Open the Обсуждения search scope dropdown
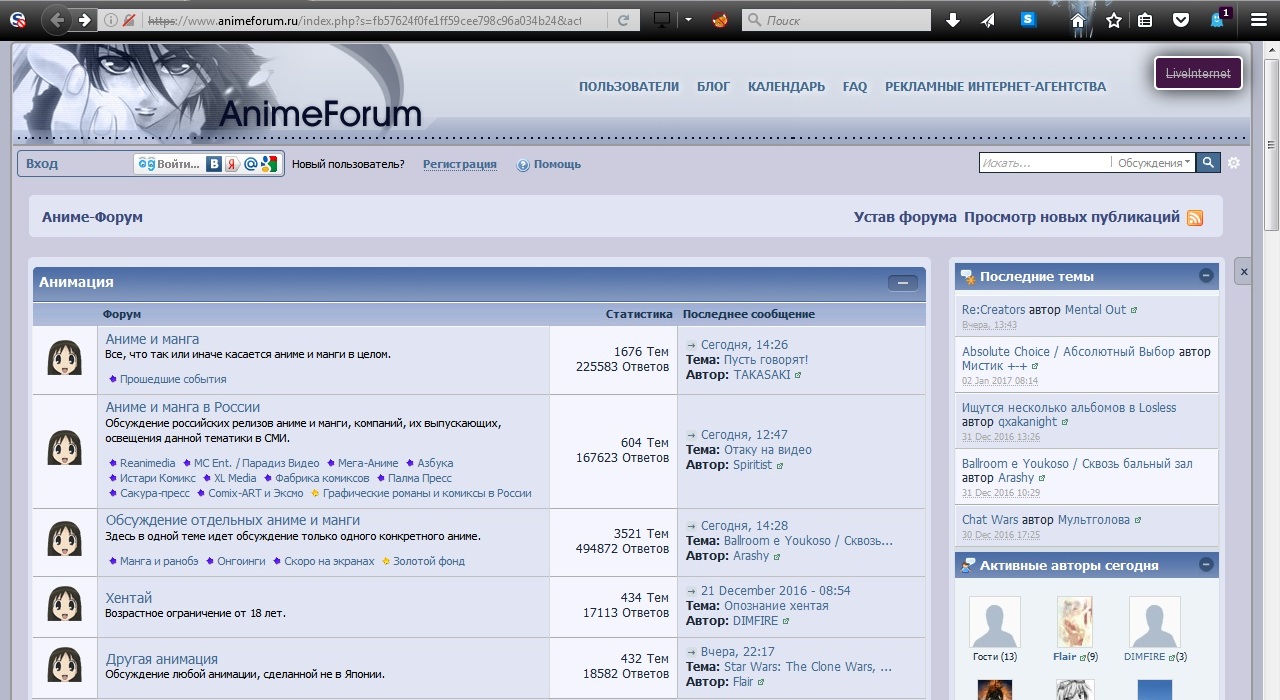1280x700 pixels. [x=1154, y=163]
